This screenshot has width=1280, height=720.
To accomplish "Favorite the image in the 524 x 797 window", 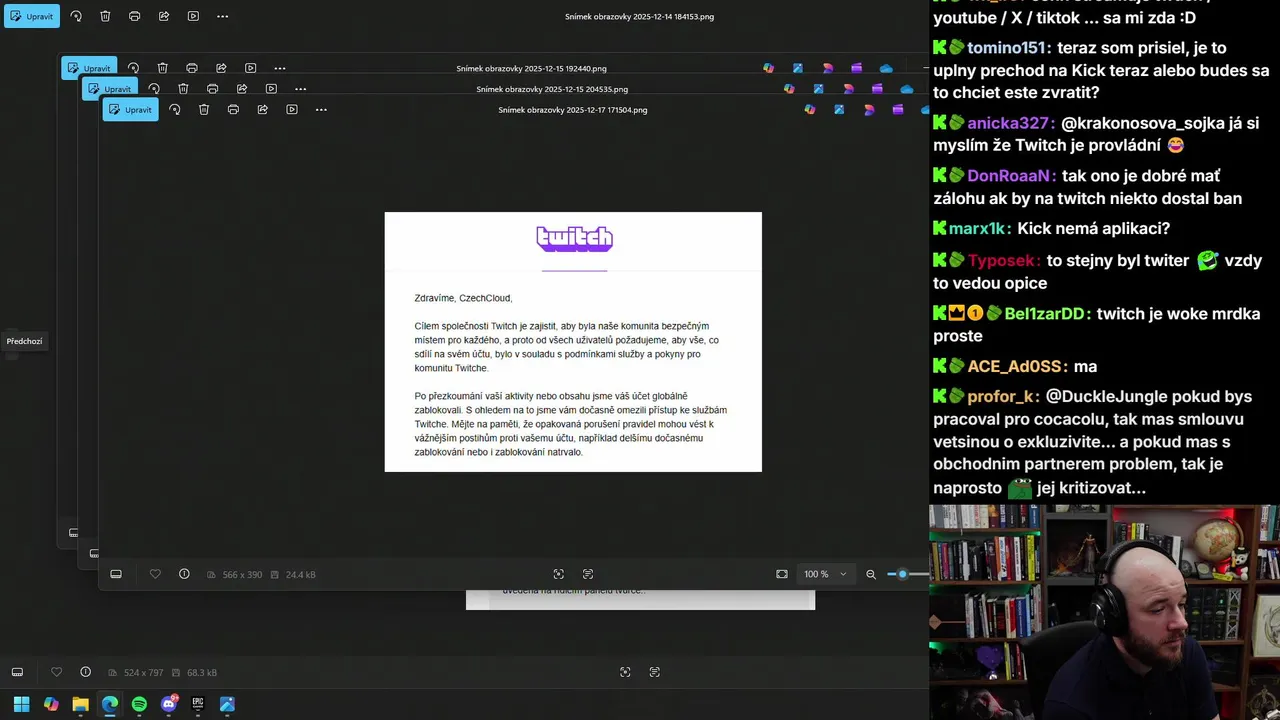I will [56, 672].
